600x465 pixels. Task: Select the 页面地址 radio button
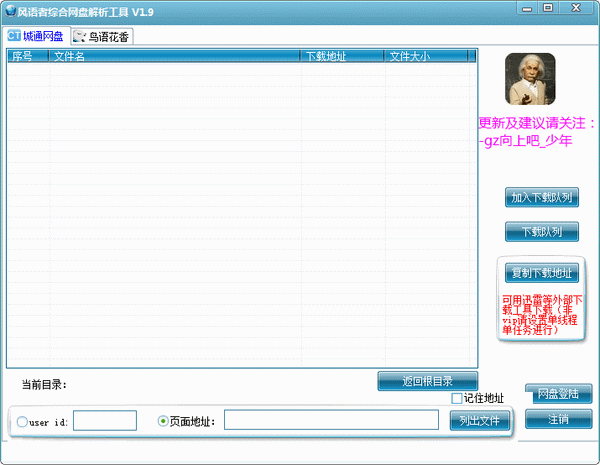click(x=164, y=421)
